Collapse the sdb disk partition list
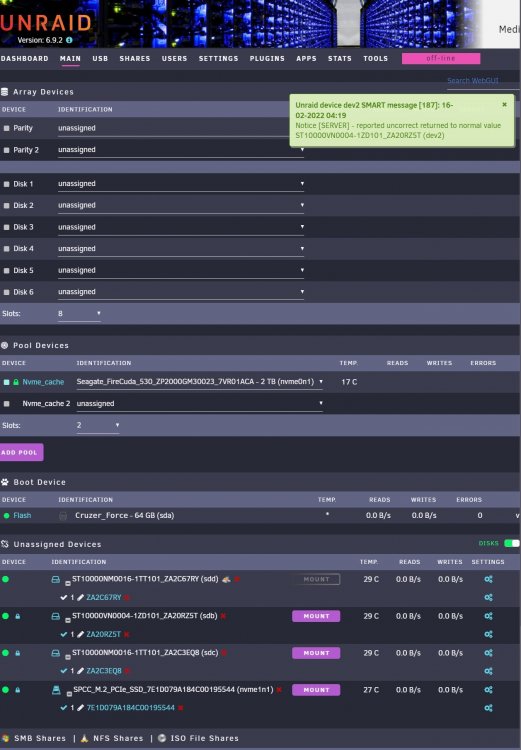The width and height of the screenshot is (521, 750). pos(68,620)
